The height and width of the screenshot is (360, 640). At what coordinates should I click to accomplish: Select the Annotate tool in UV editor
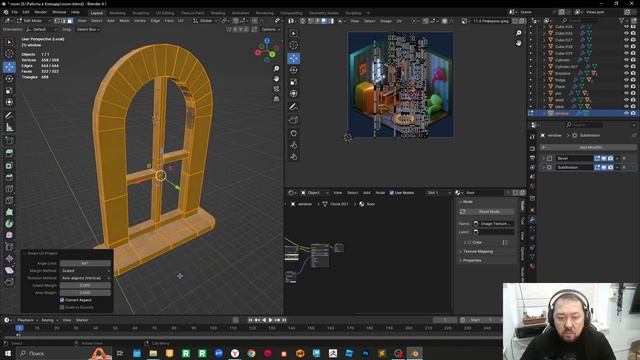[x=293, y=107]
